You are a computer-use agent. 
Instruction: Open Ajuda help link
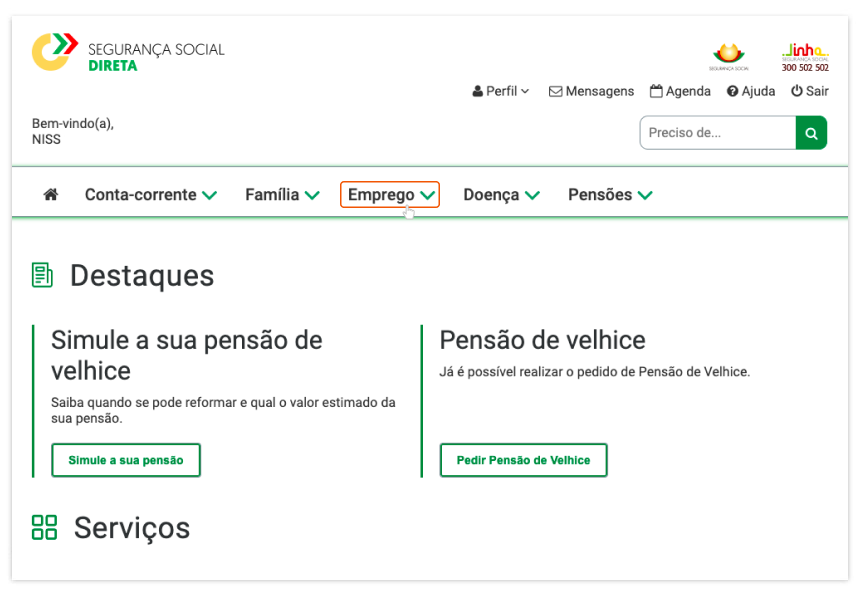pyautogui.click(x=751, y=91)
